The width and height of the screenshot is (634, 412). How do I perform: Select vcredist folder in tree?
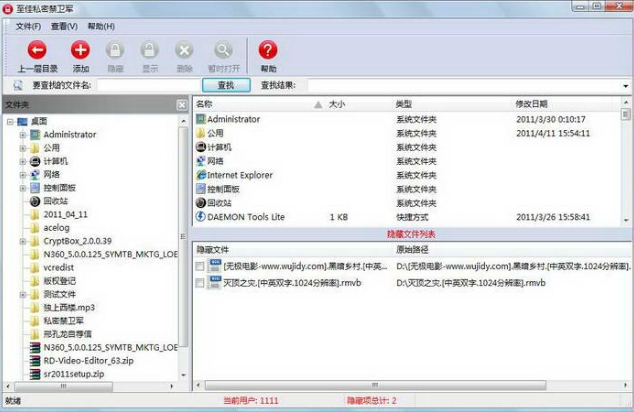coord(59,268)
